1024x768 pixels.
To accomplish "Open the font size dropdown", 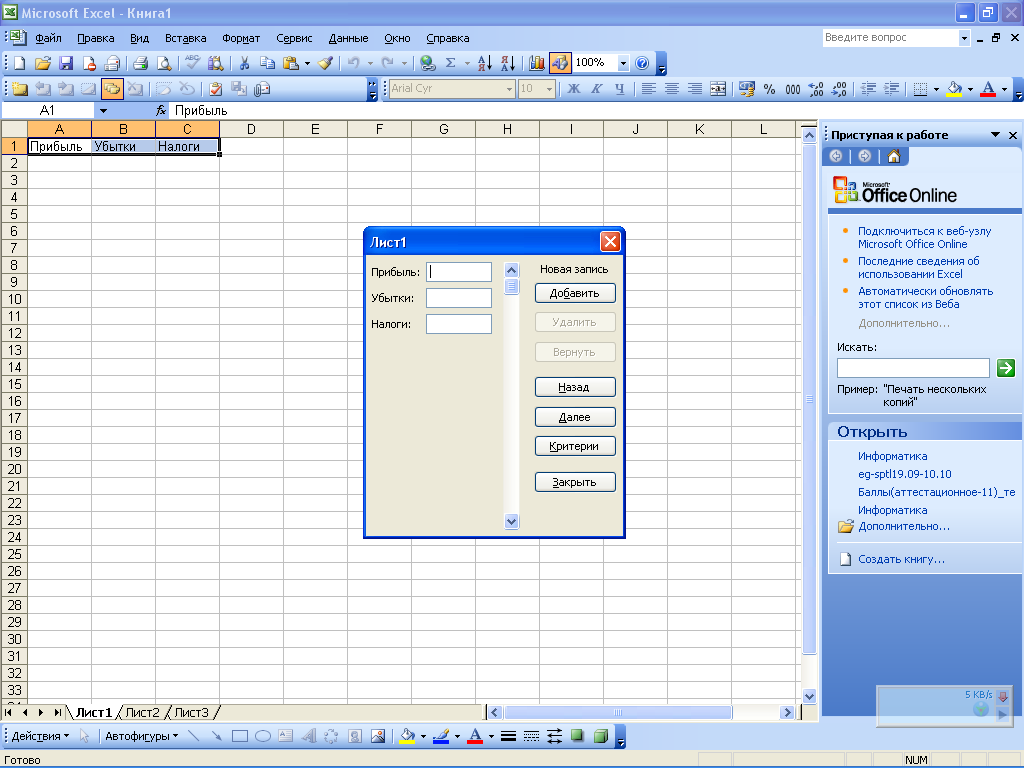I will tap(549, 89).
